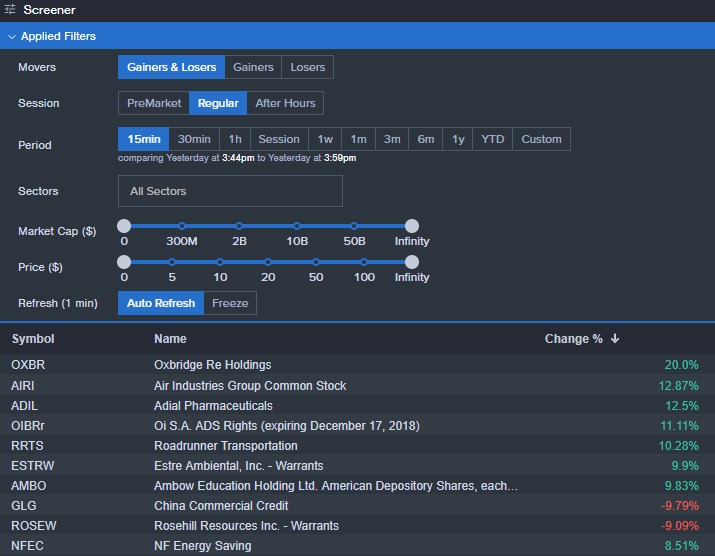Click the 12.87% change value
715x556 pixels.
679,386
